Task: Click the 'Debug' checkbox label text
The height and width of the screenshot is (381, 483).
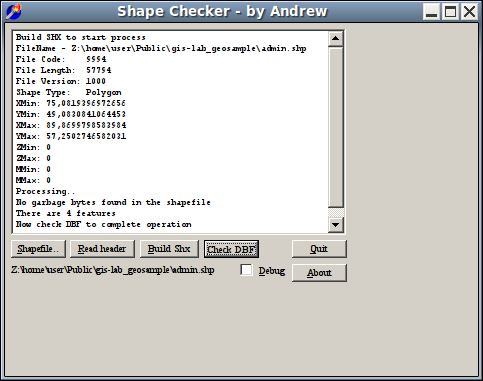Action: [272, 271]
